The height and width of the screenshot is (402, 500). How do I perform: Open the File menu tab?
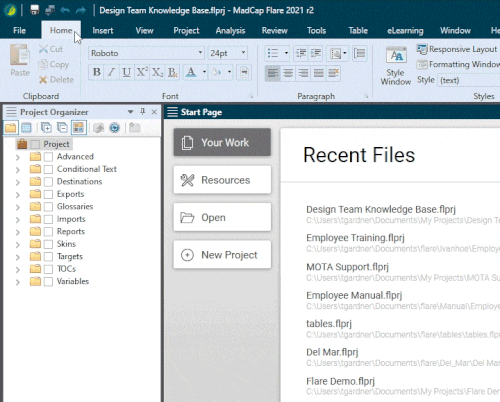(20, 31)
